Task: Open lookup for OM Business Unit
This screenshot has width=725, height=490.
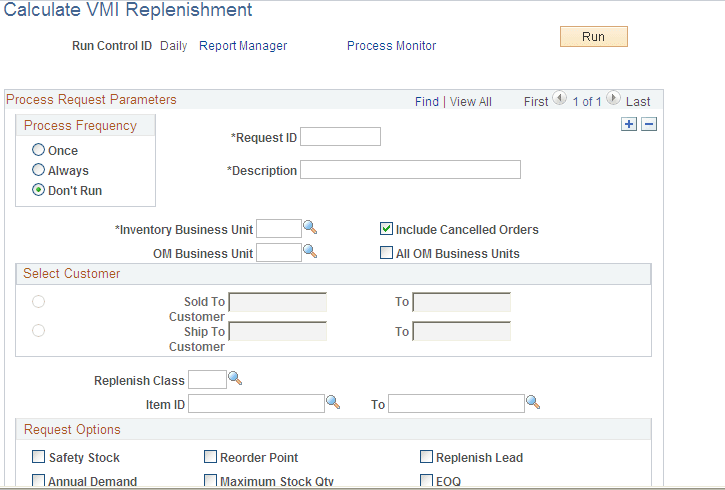Action: [310, 251]
